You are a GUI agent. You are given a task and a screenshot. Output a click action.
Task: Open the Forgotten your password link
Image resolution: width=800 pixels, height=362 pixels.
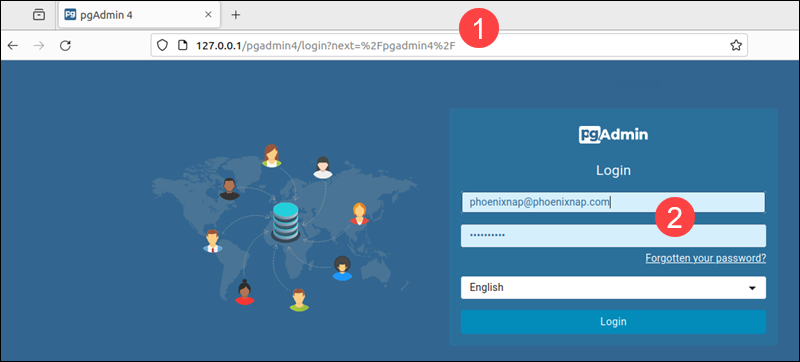click(x=706, y=258)
